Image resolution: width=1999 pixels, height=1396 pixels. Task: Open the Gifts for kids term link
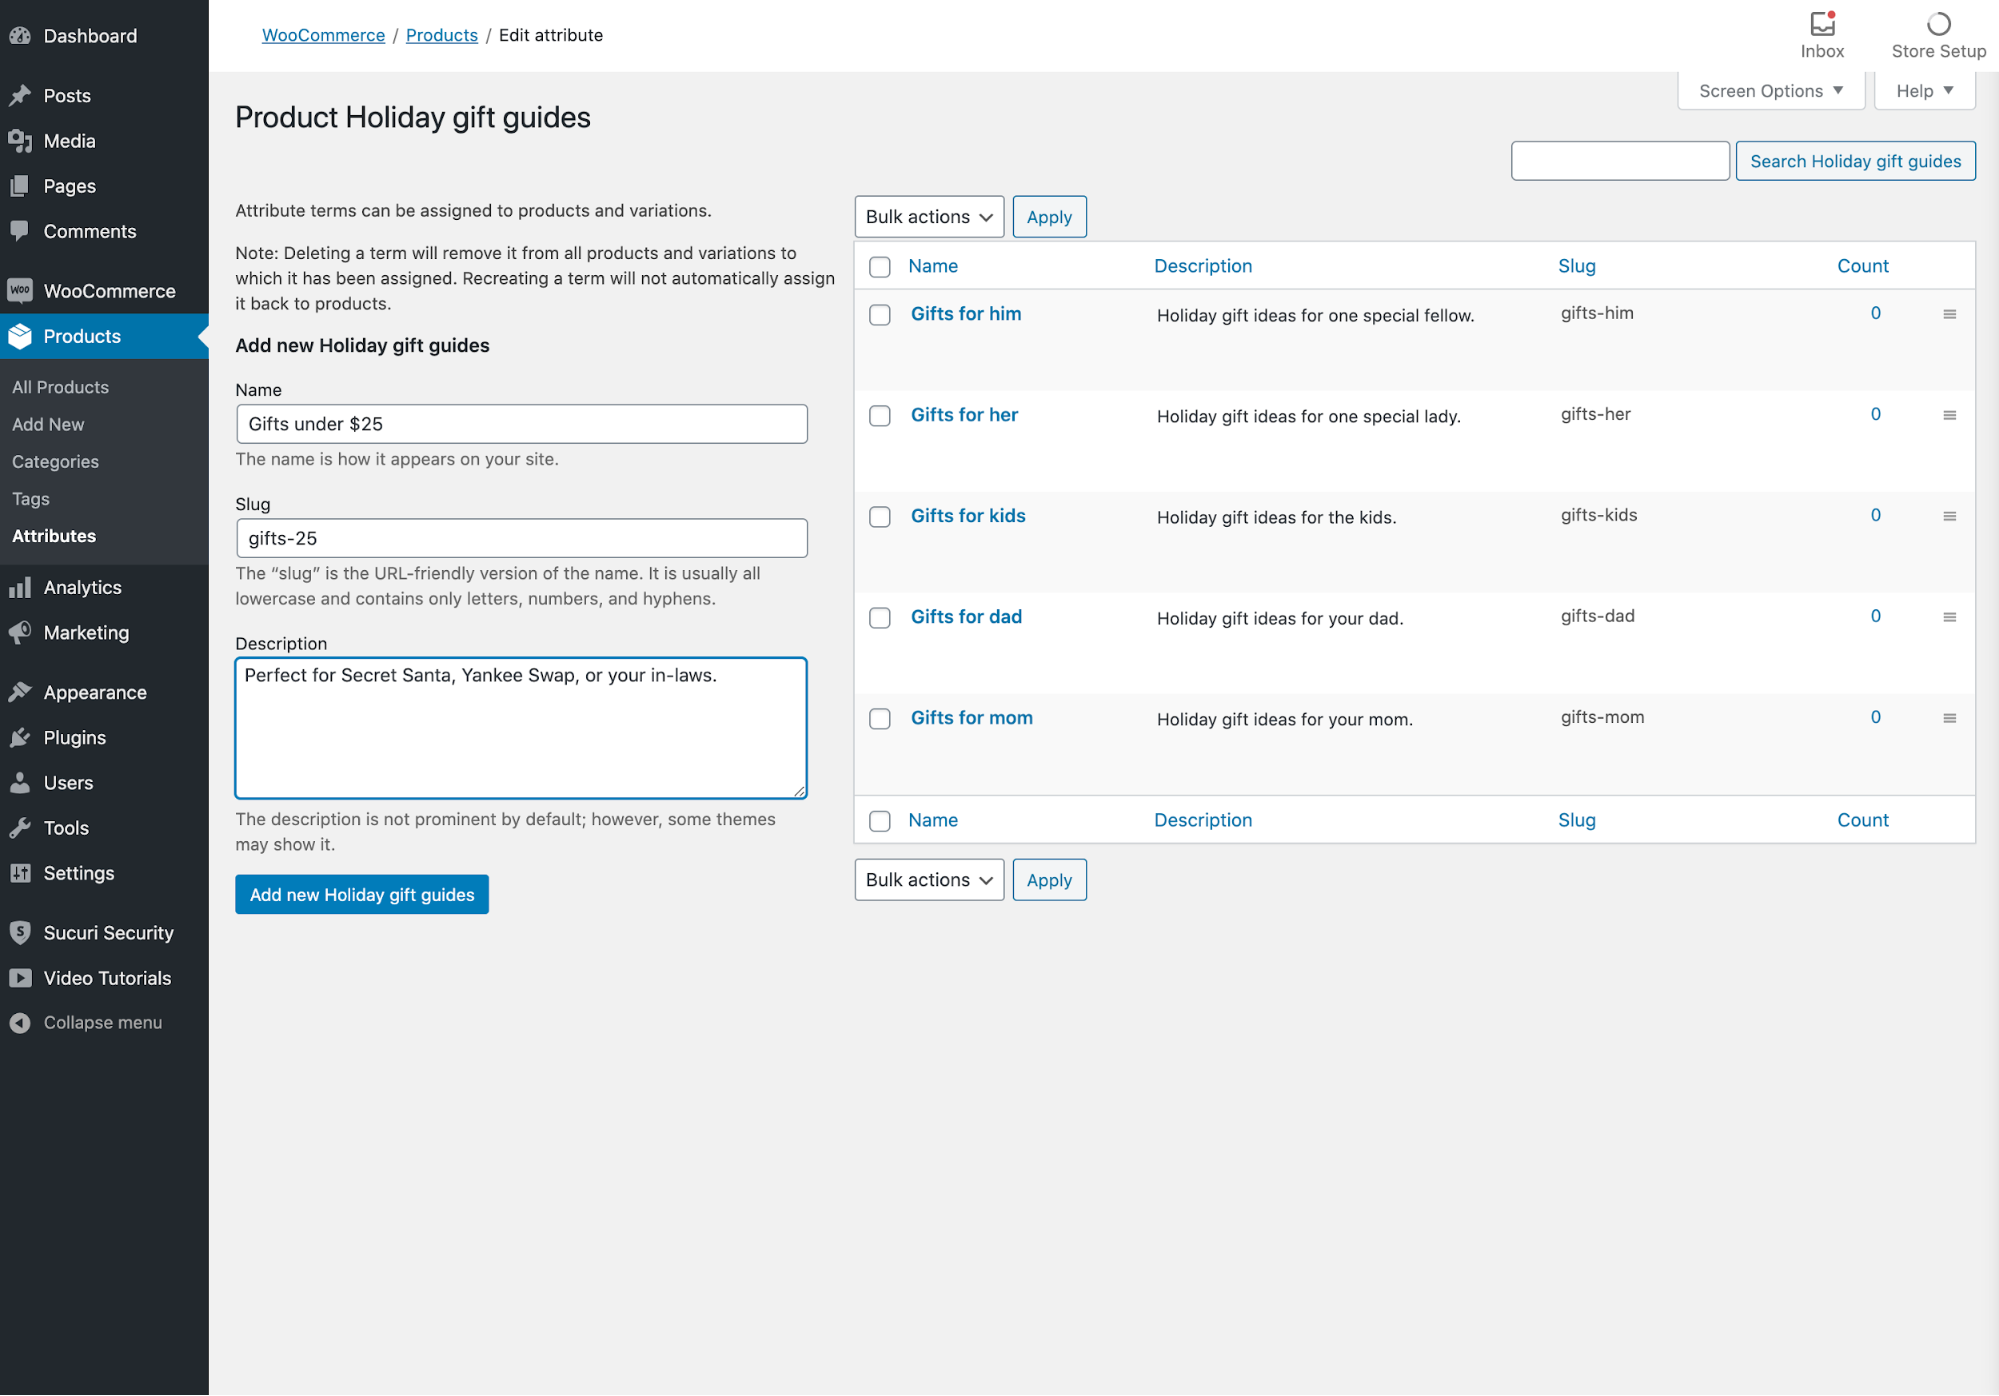pyautogui.click(x=968, y=516)
